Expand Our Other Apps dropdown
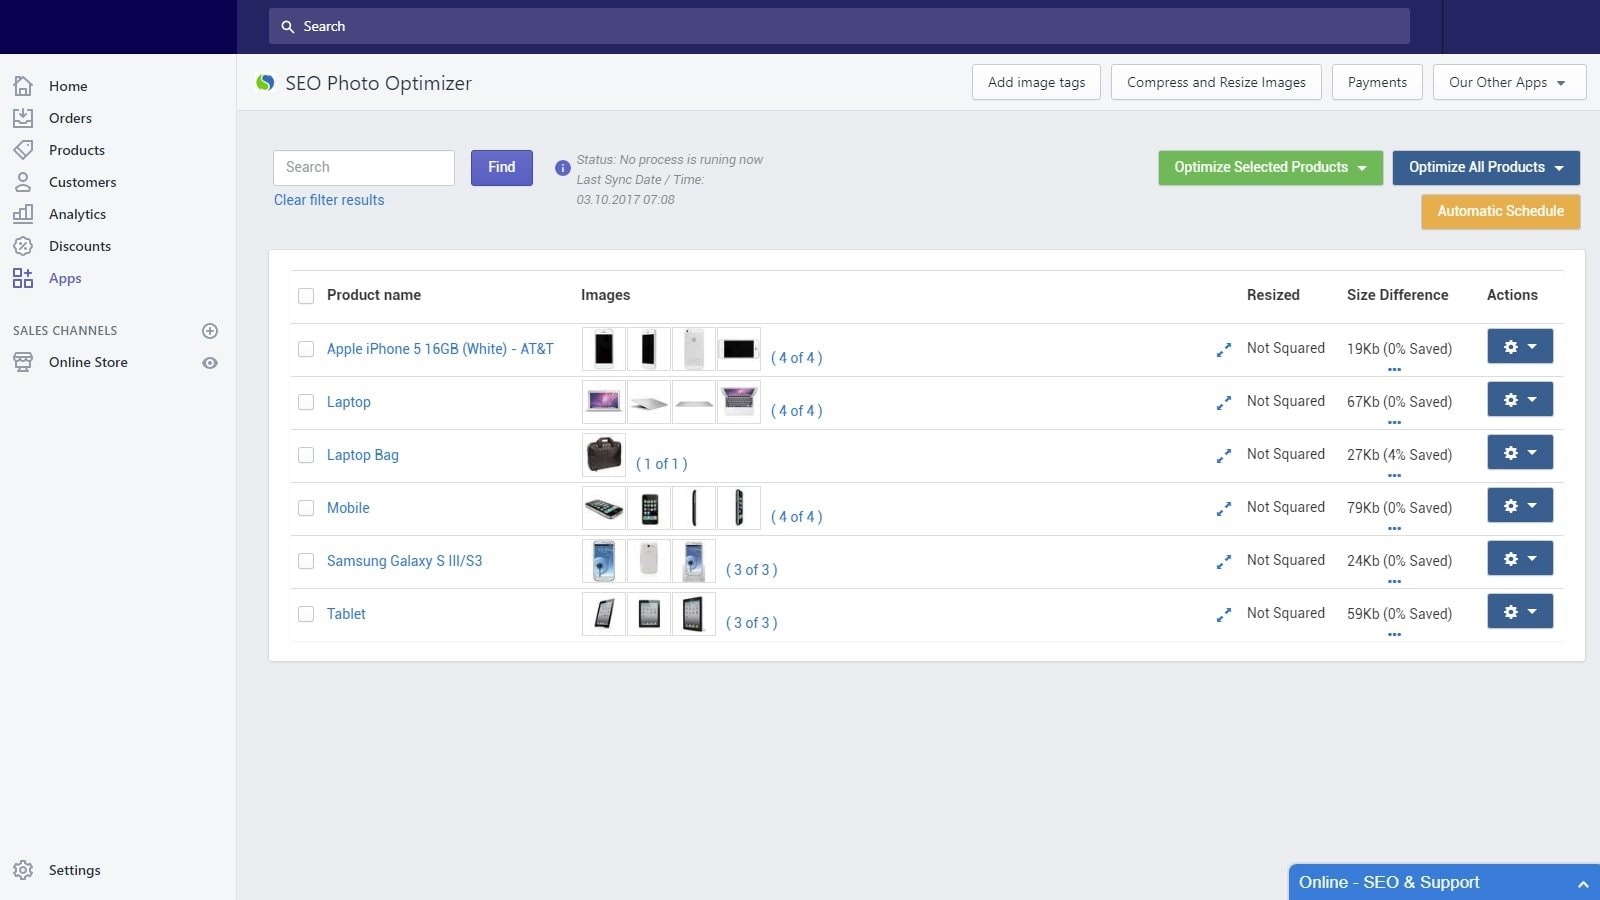The height and width of the screenshot is (900, 1600). [x=1509, y=82]
